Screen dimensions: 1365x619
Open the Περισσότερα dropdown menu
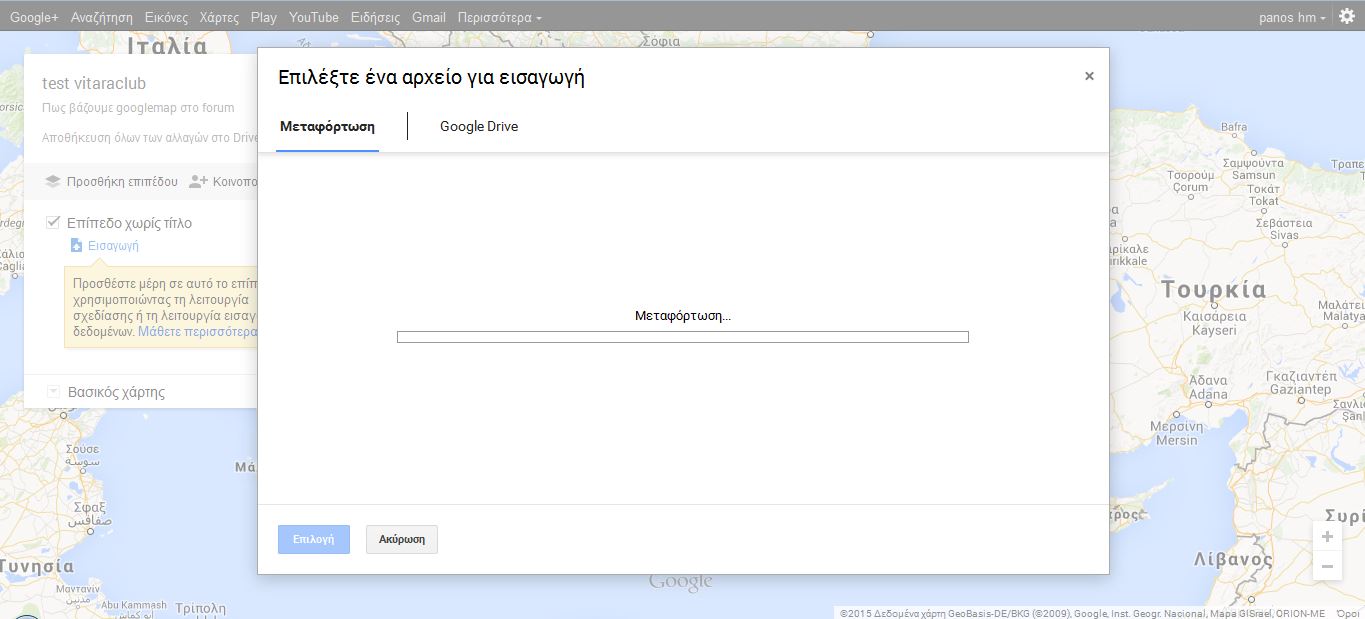(x=500, y=18)
